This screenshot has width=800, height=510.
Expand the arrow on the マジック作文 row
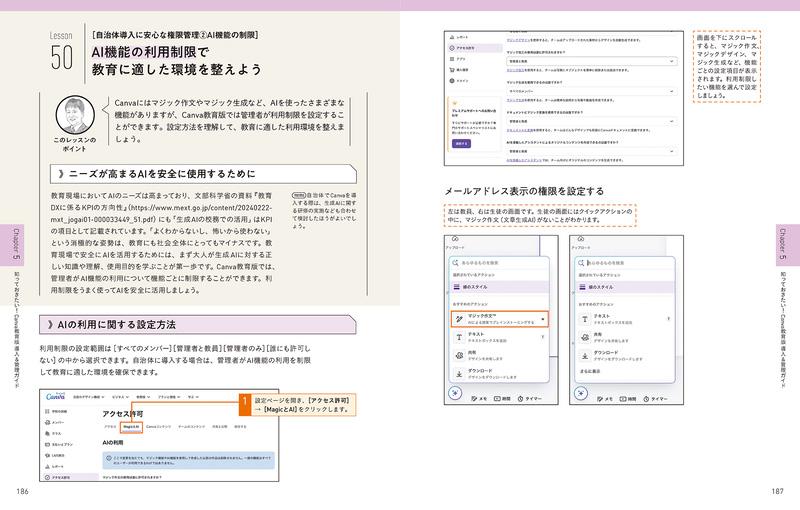pyautogui.click(x=543, y=319)
